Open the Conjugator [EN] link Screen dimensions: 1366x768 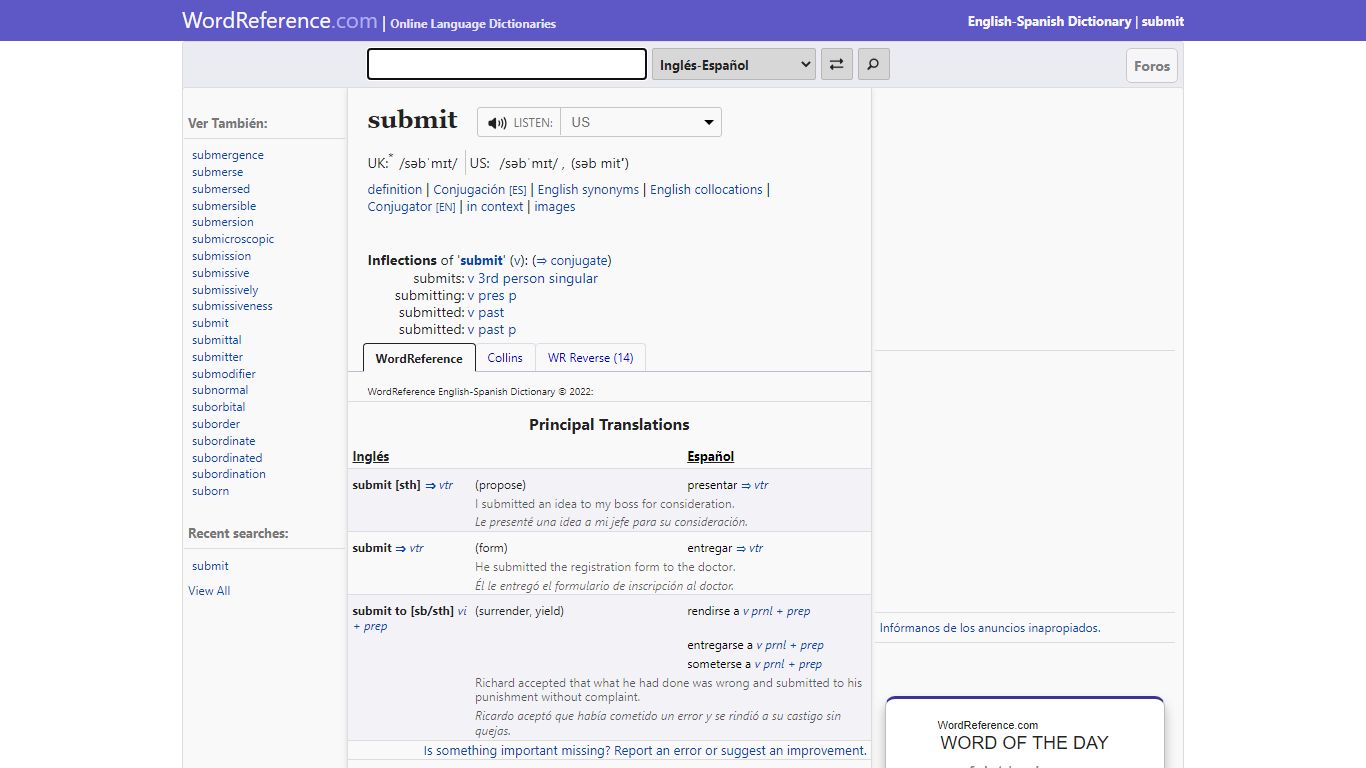[x=412, y=207]
